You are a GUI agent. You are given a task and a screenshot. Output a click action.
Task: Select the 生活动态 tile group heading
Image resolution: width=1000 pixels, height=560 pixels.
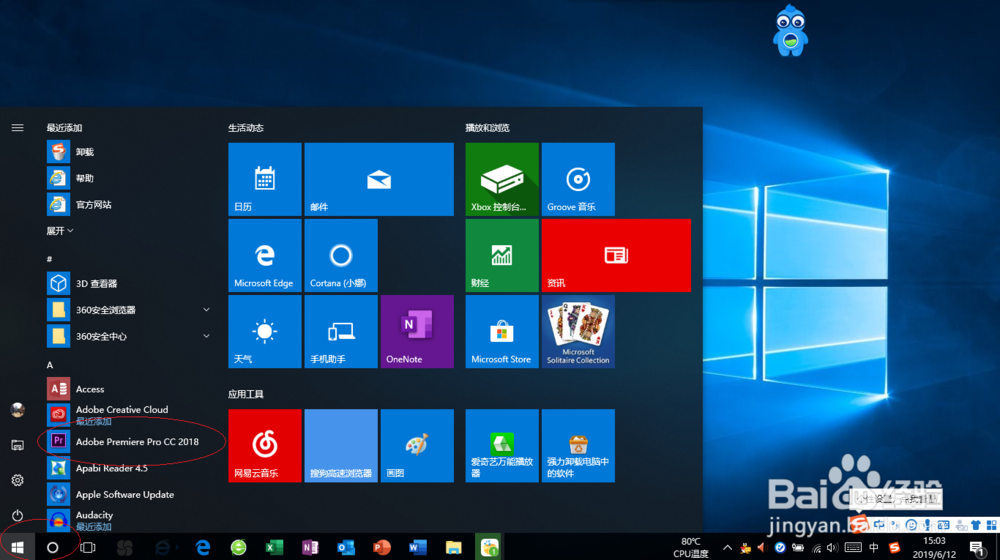click(246, 128)
